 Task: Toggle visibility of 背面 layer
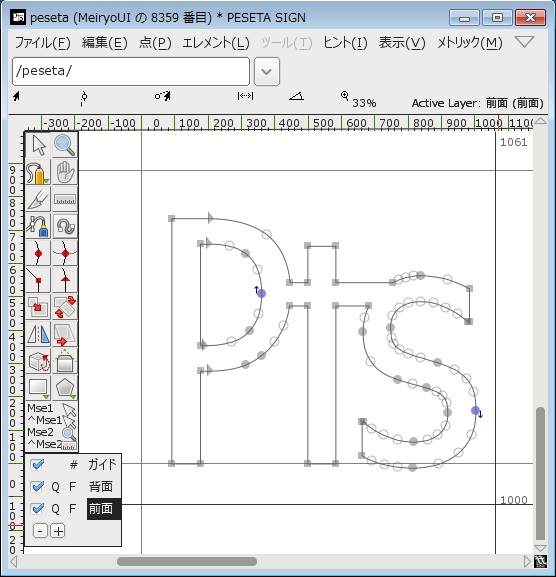tap(37, 487)
